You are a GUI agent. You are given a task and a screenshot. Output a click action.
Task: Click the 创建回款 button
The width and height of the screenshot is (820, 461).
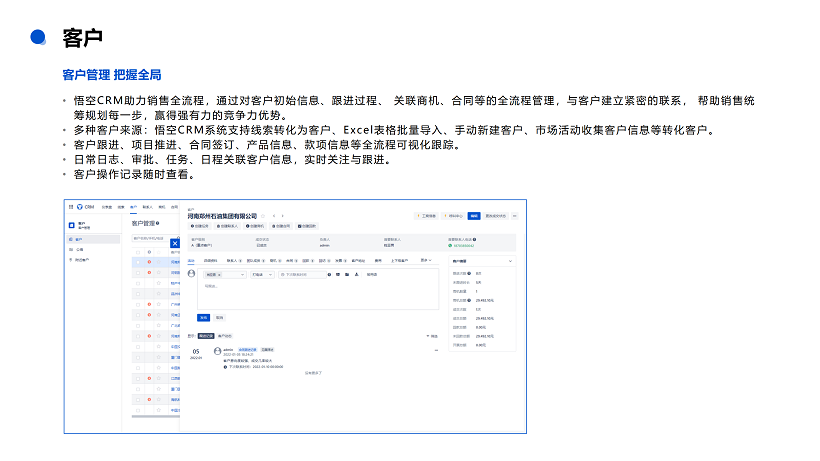307,226
